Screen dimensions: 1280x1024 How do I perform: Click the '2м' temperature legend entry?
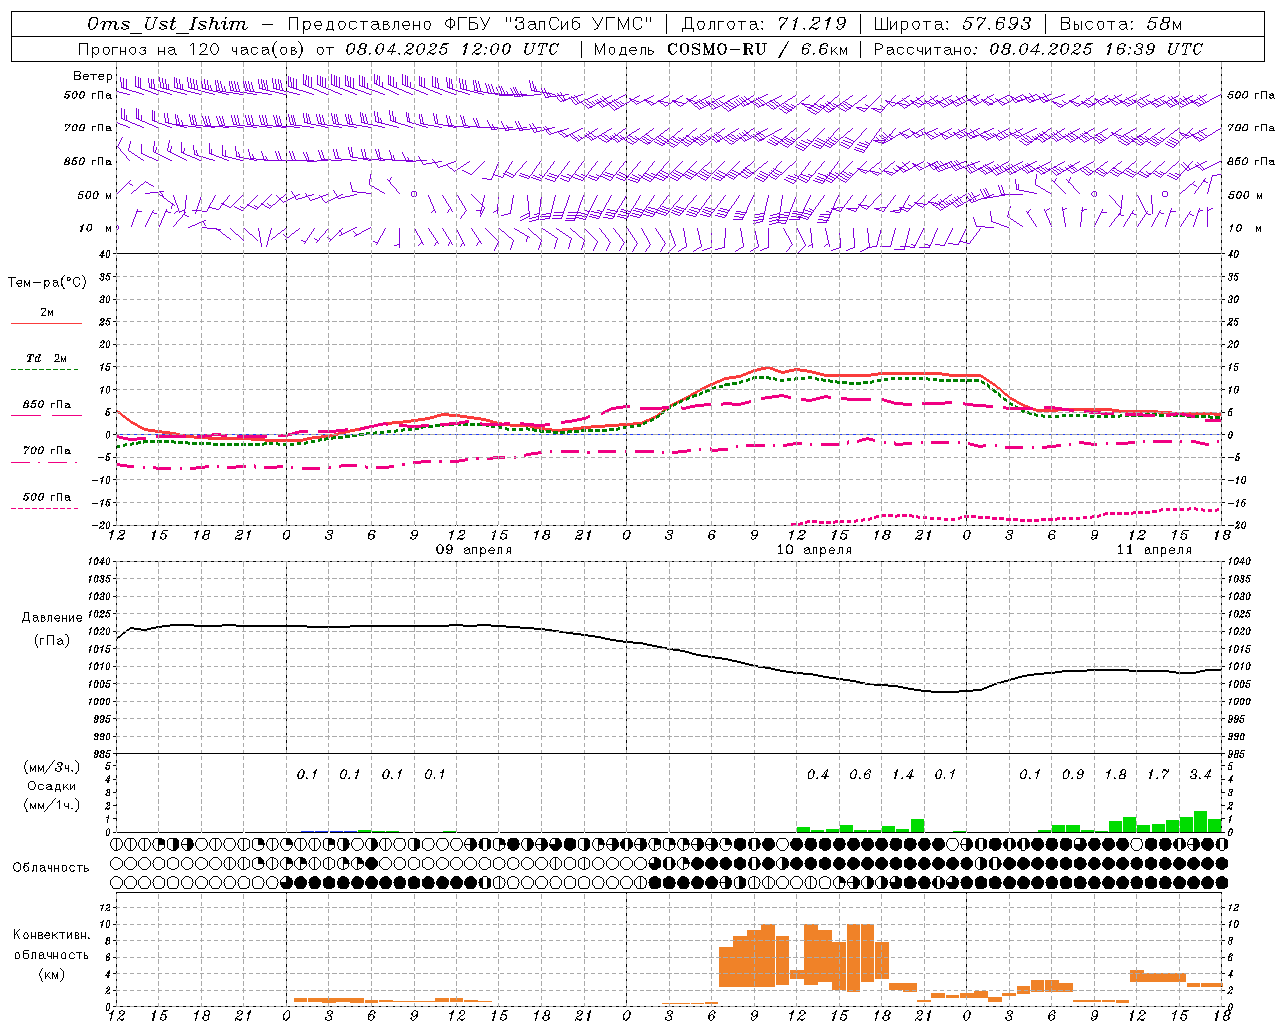[x=47, y=313]
